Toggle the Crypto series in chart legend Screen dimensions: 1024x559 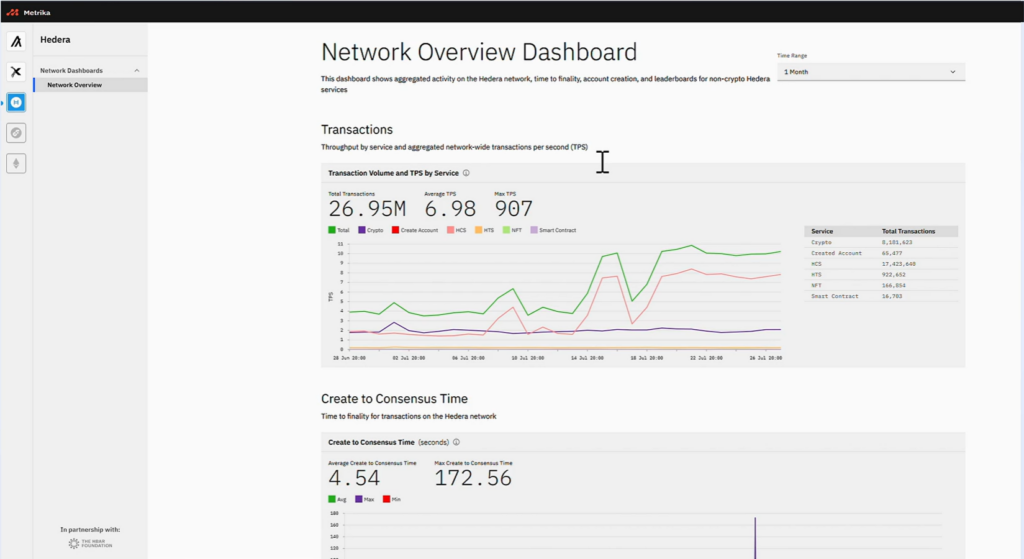point(372,230)
